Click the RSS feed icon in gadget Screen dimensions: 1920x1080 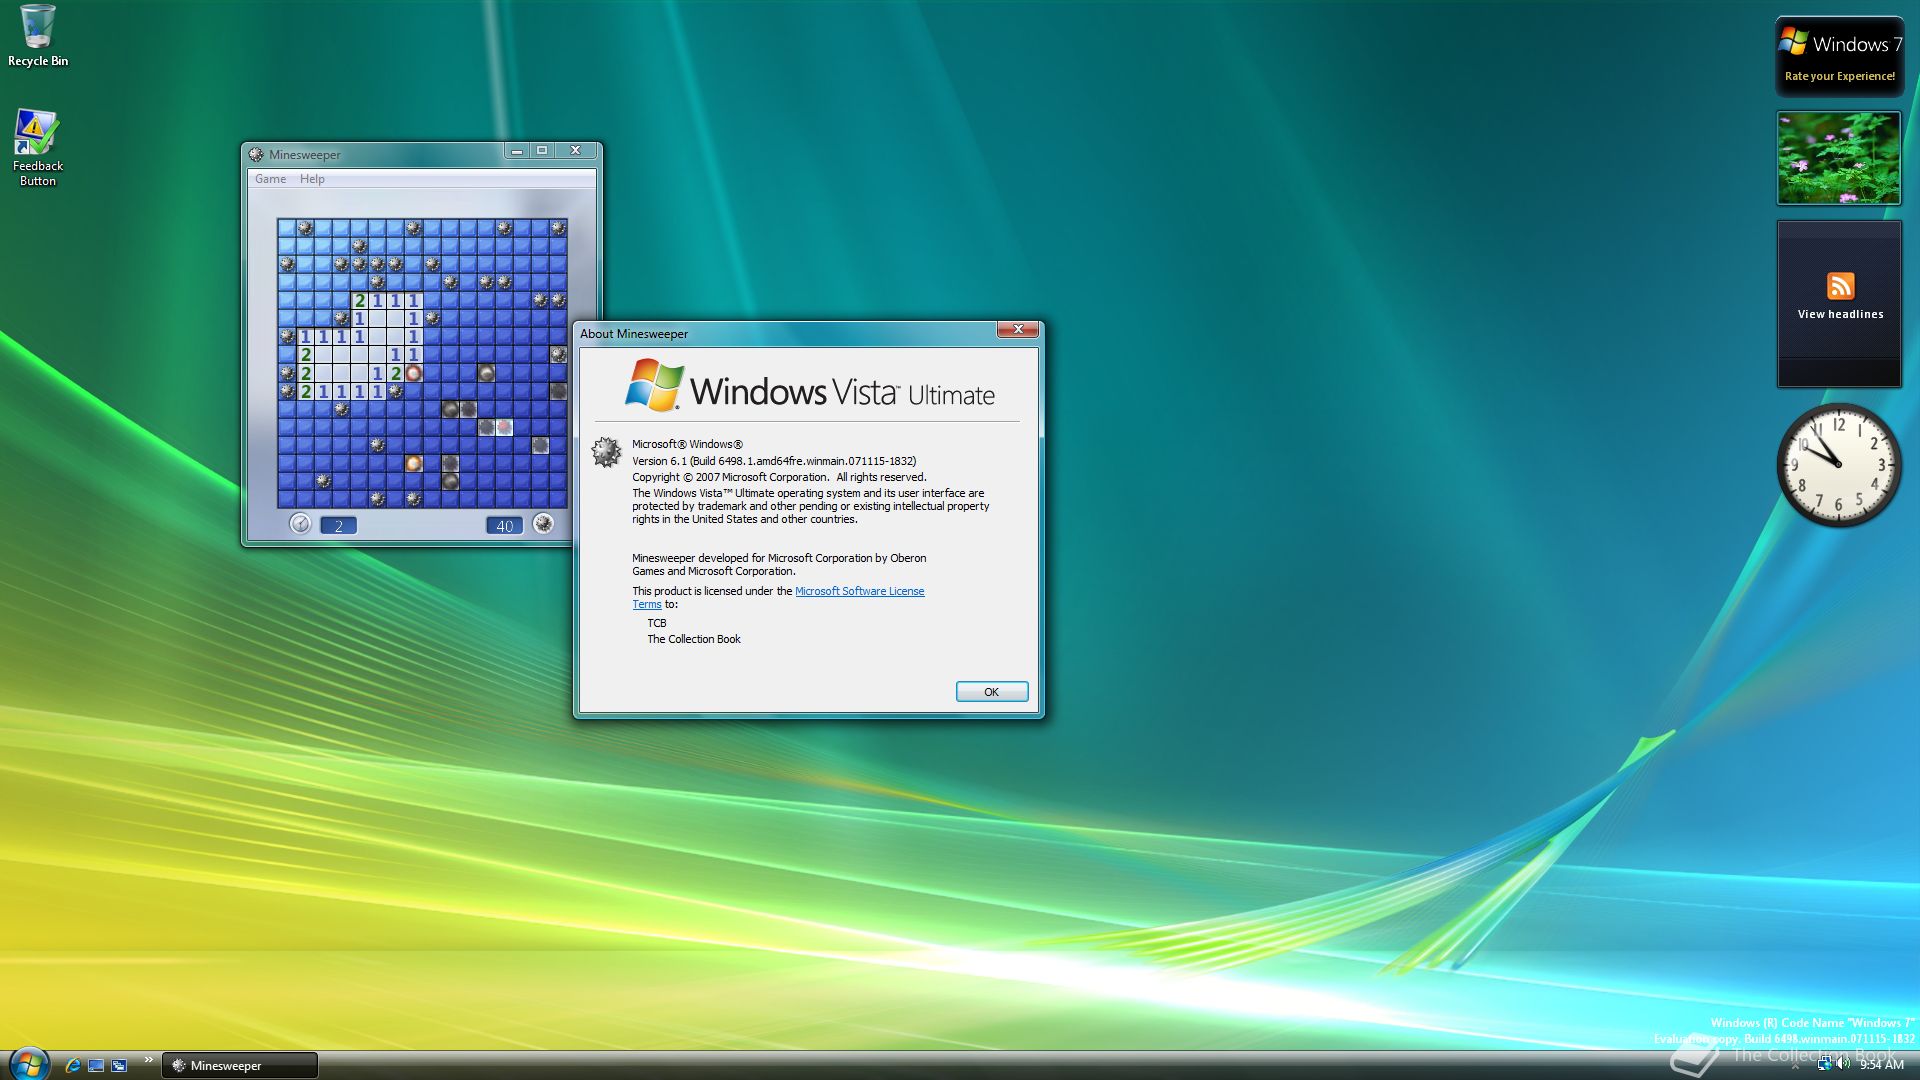pos(1840,286)
